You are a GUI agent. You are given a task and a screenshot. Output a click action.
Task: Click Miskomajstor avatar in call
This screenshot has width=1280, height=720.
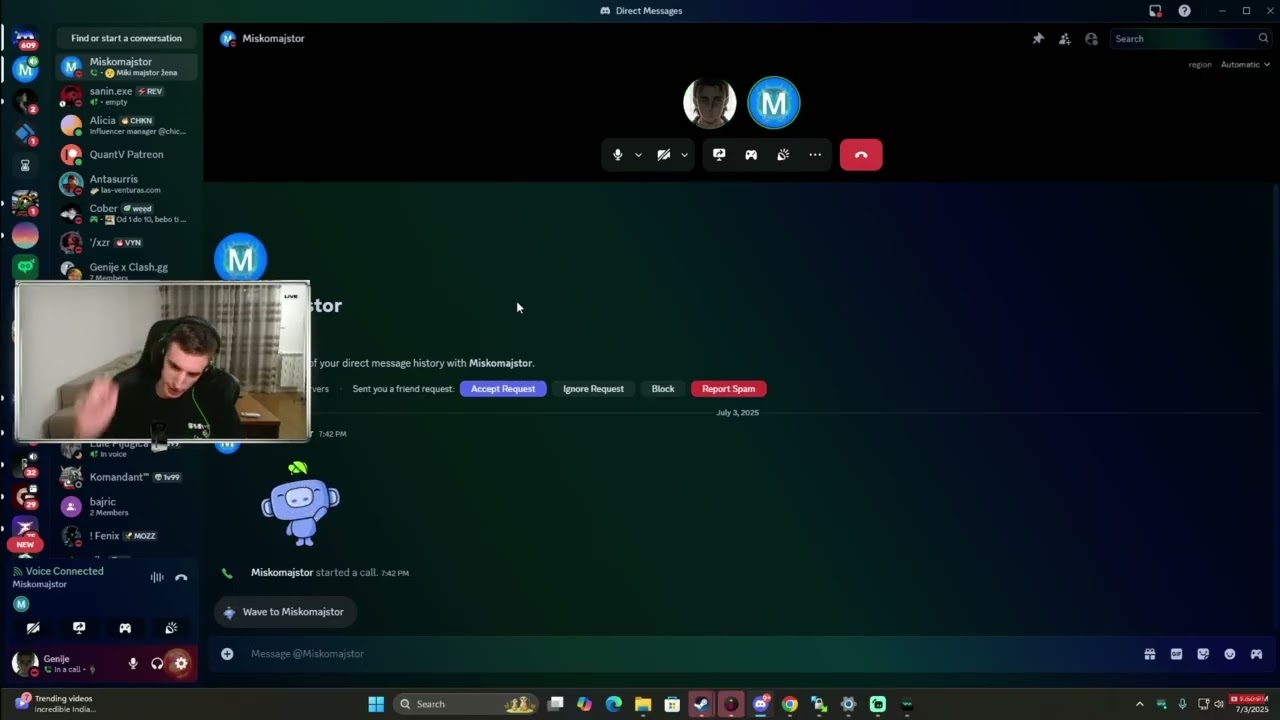774,103
